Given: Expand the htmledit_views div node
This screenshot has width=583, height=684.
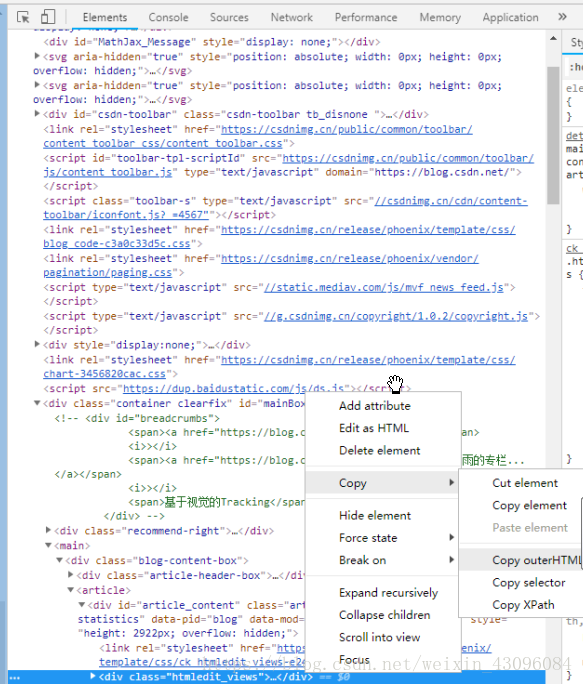Looking at the screenshot, I should pos(93,676).
